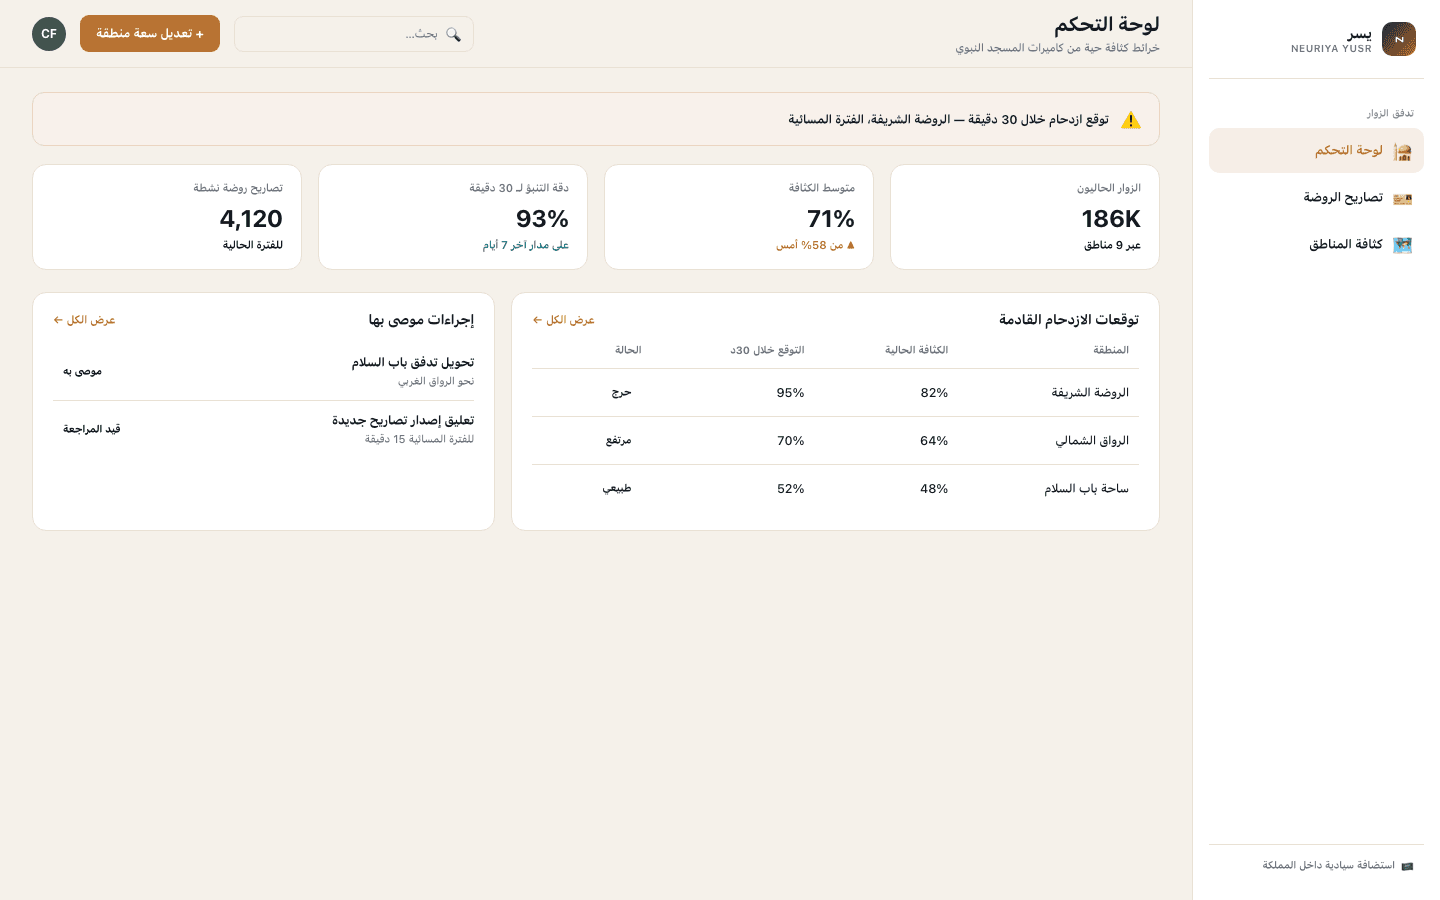Open تعليق إصدار تصاريح جديدة action
Screen dimensions: 1440x900
264,429
